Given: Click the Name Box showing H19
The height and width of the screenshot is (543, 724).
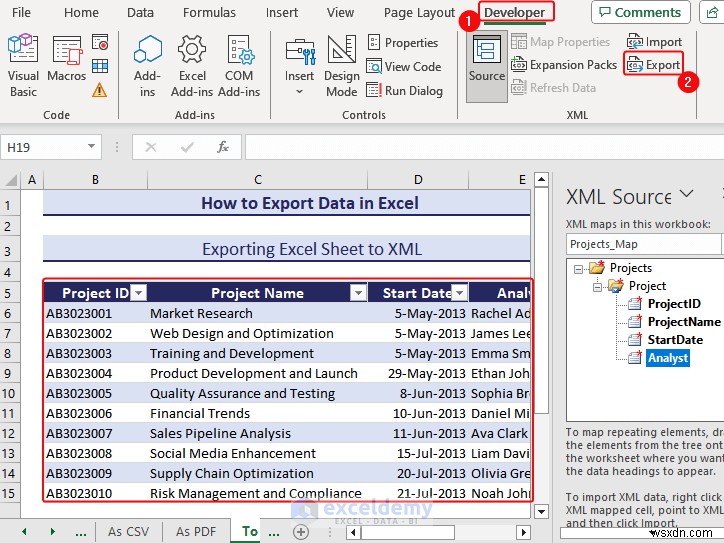Looking at the screenshot, I should click(44, 147).
